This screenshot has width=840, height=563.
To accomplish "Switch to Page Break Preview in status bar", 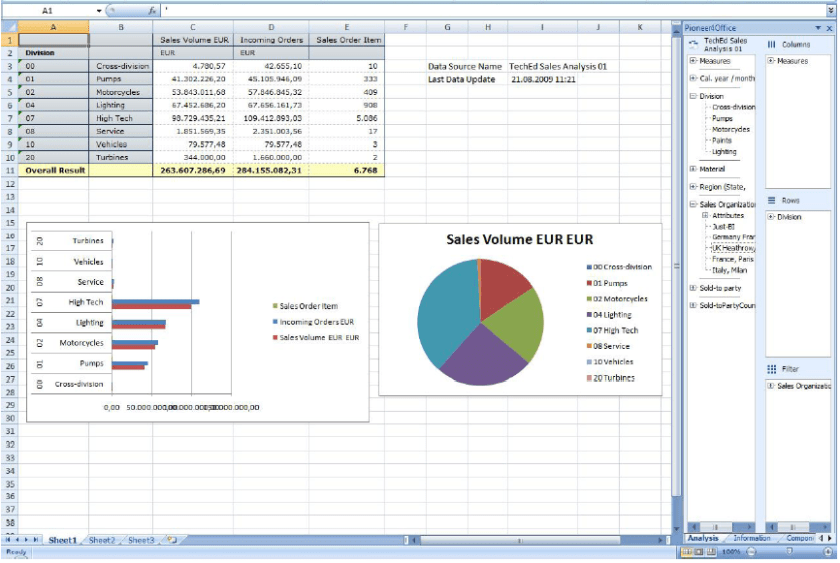I will click(711, 552).
